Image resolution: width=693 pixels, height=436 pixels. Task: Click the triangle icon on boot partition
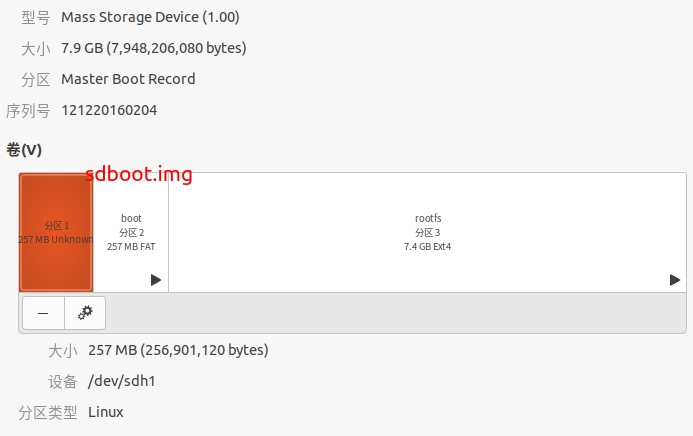(x=156, y=280)
